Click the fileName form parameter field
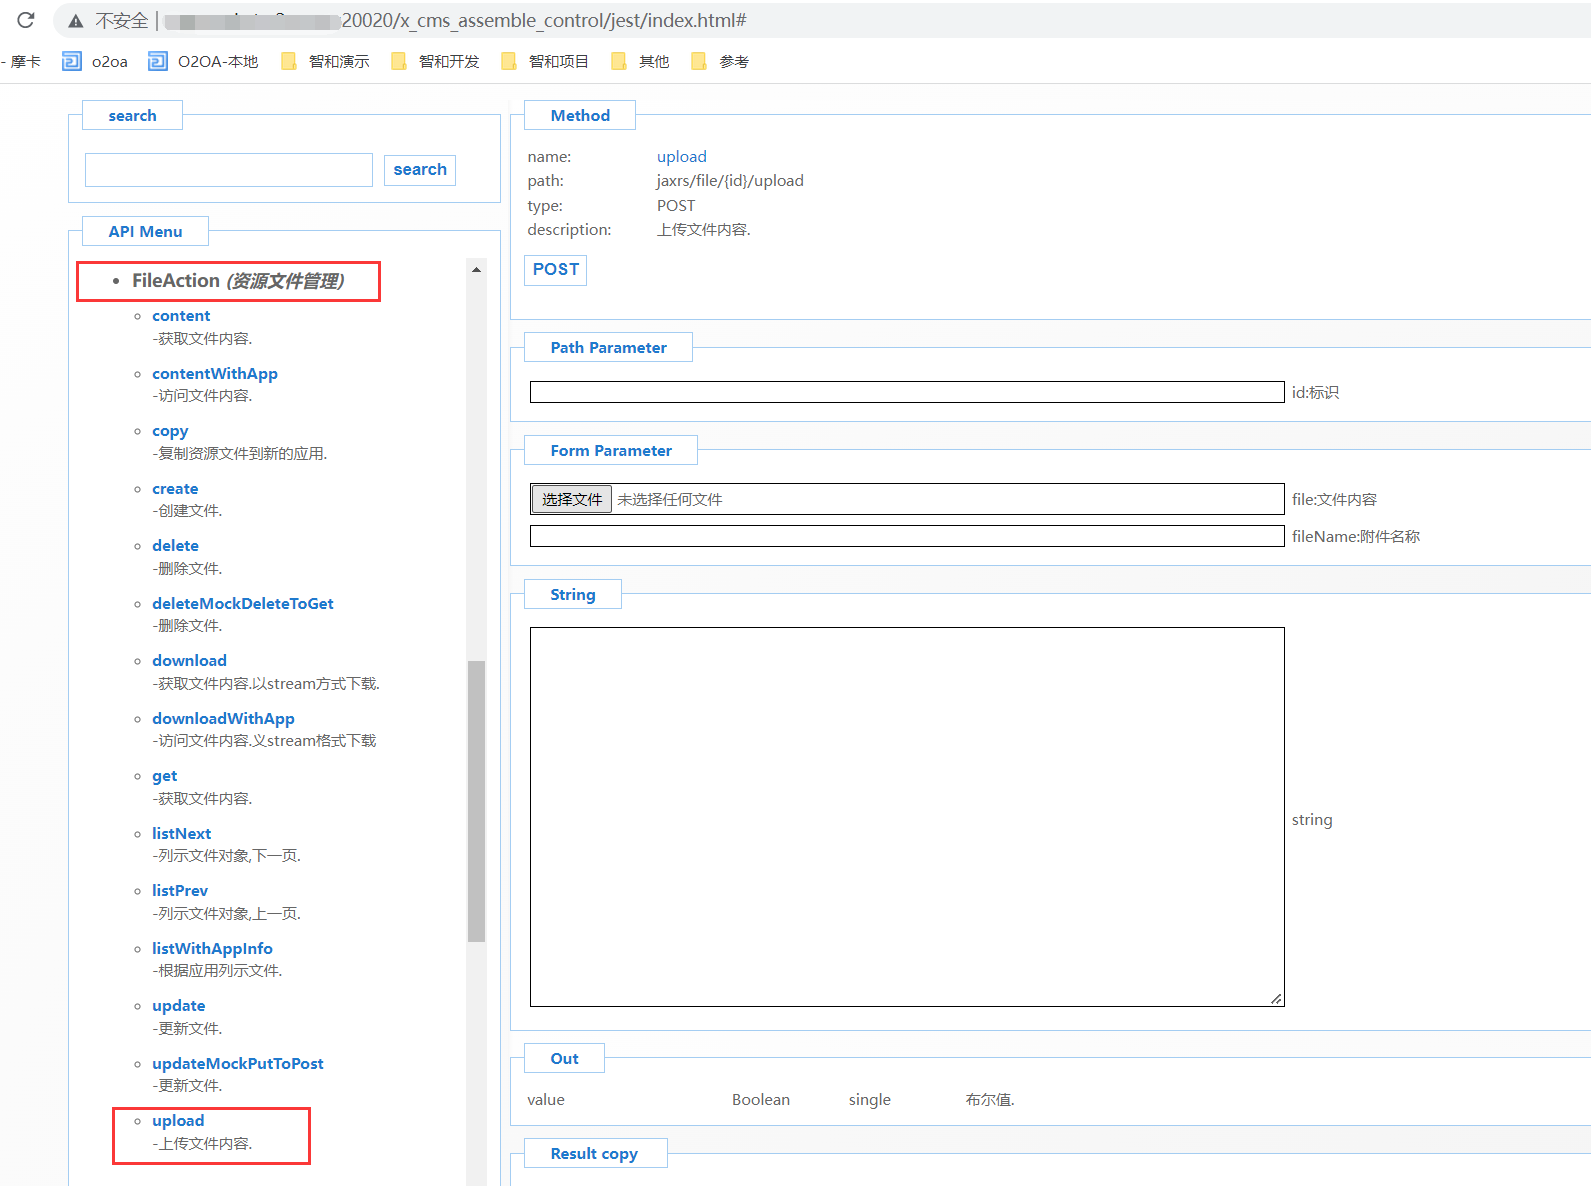Image resolution: width=1591 pixels, height=1186 pixels. point(906,537)
